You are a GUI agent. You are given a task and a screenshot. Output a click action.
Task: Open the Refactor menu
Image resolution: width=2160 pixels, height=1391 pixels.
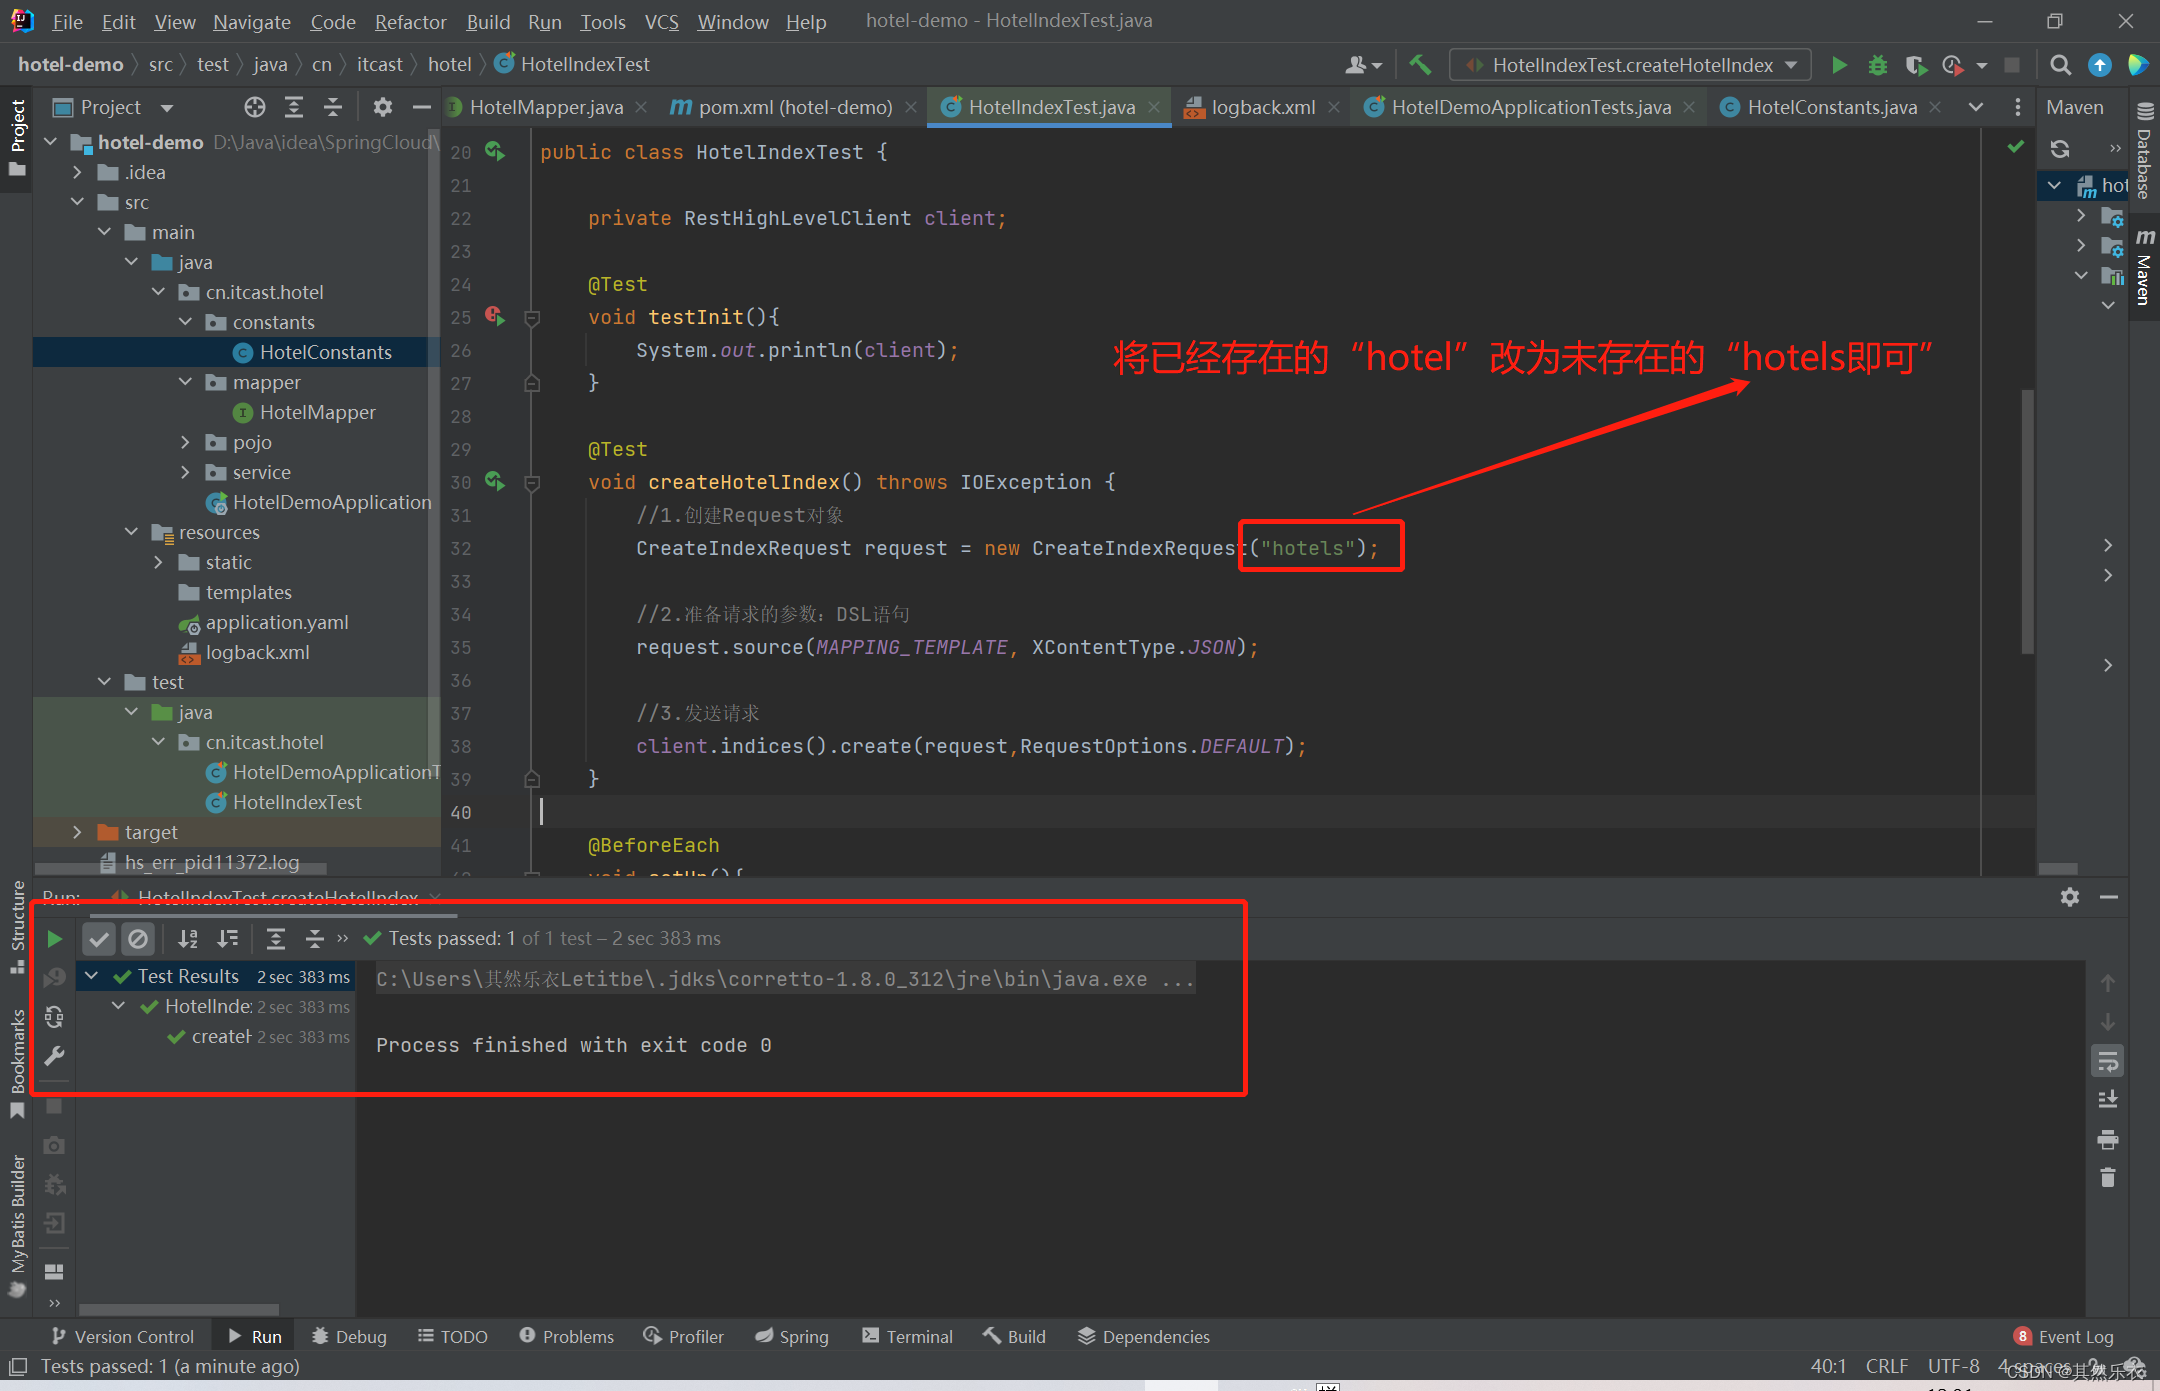coord(410,21)
